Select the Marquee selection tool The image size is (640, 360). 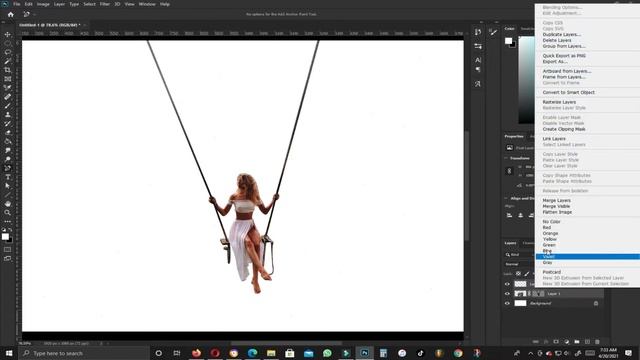coord(7,43)
